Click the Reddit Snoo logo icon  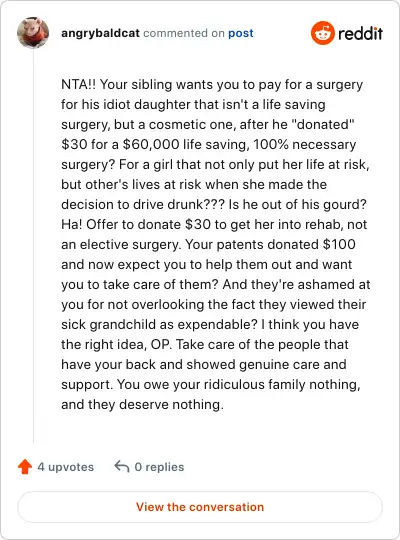pyautogui.click(x=322, y=33)
